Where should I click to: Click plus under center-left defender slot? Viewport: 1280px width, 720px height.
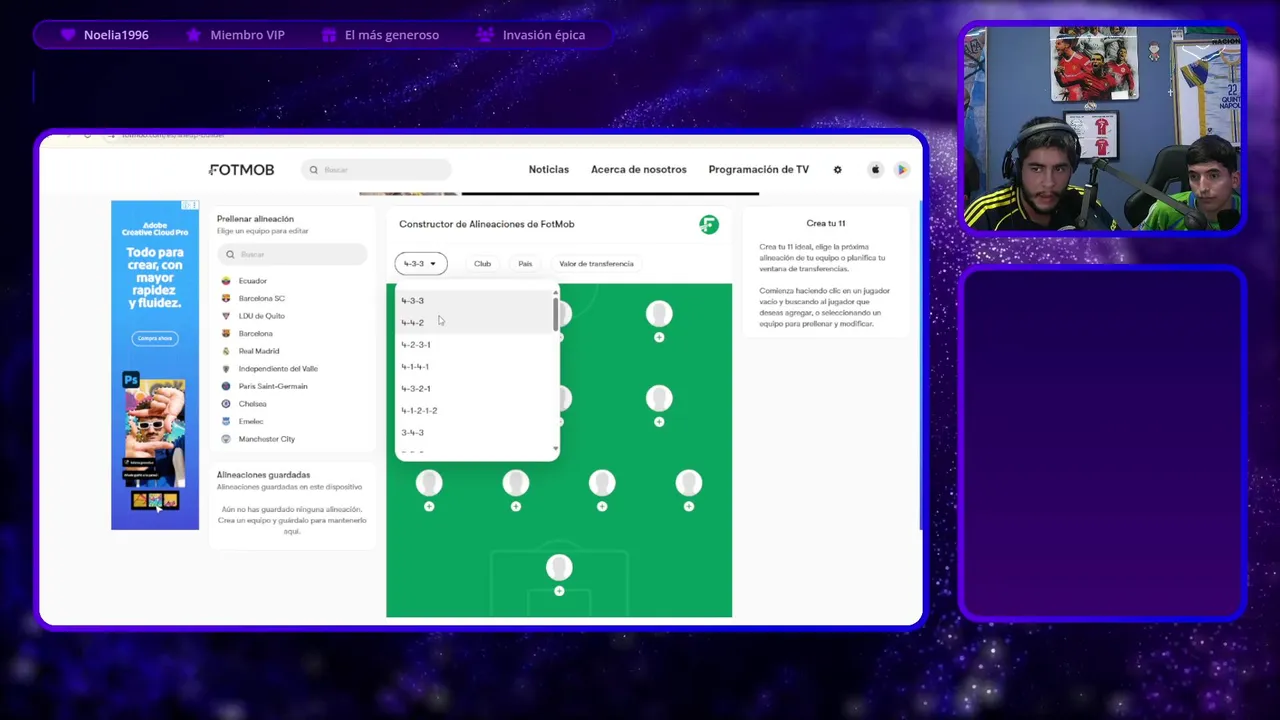(516, 506)
